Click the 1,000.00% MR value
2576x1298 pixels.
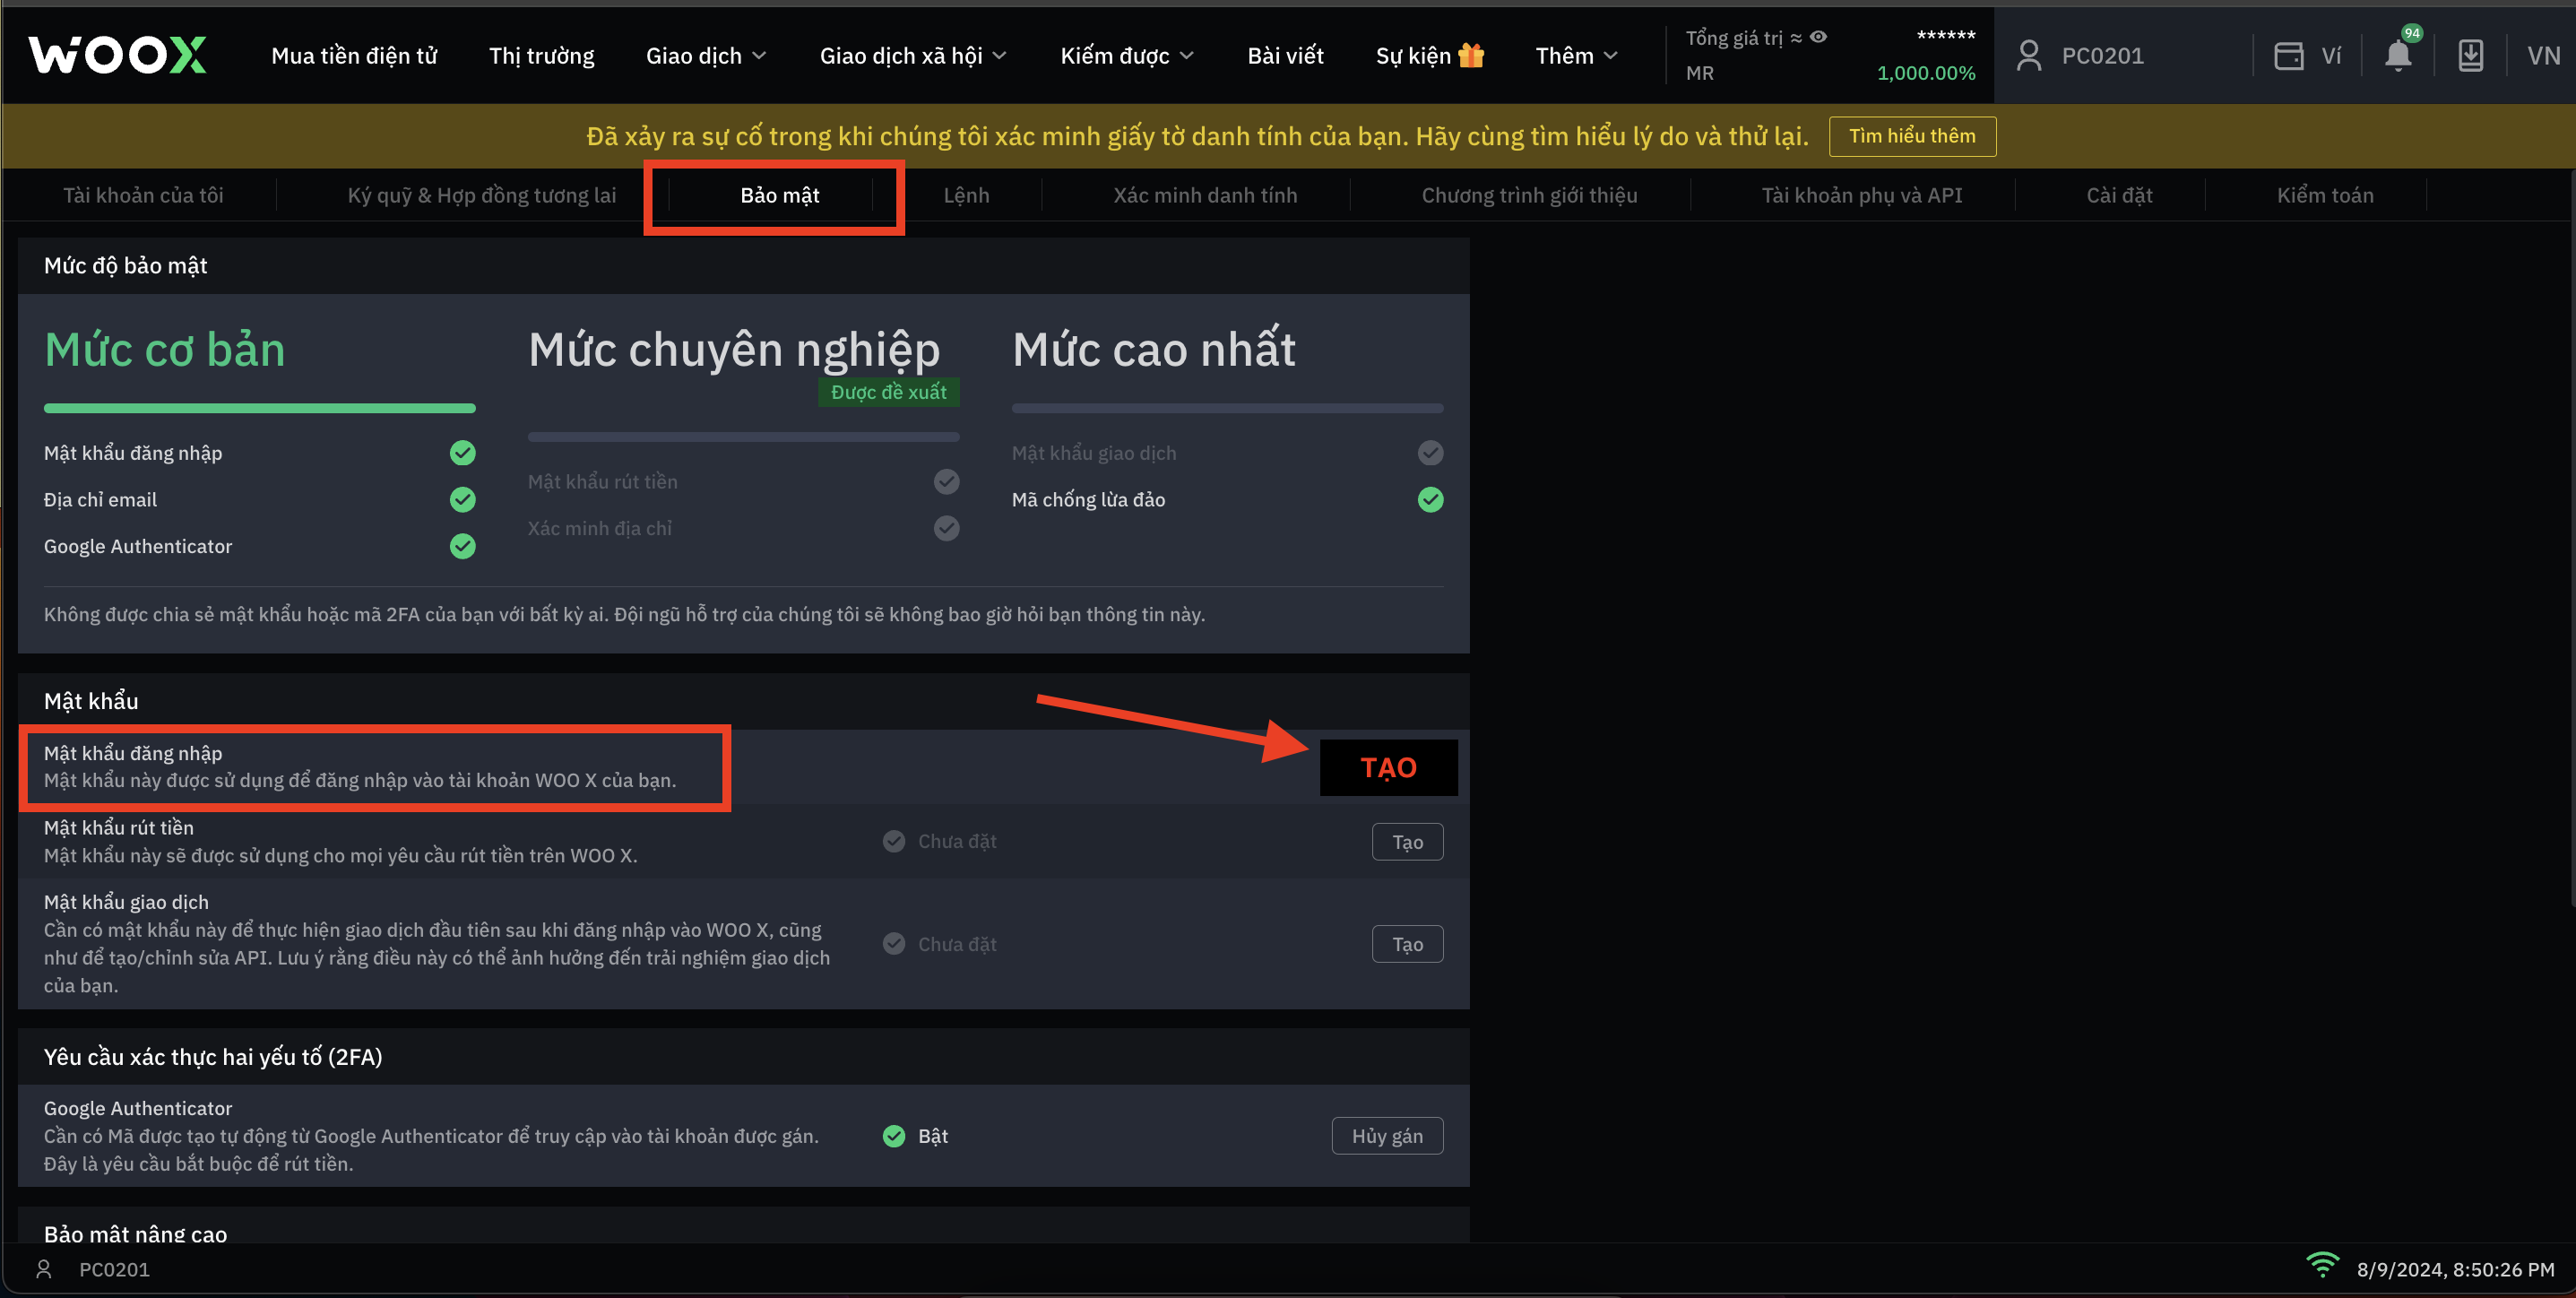pyautogui.click(x=1926, y=73)
